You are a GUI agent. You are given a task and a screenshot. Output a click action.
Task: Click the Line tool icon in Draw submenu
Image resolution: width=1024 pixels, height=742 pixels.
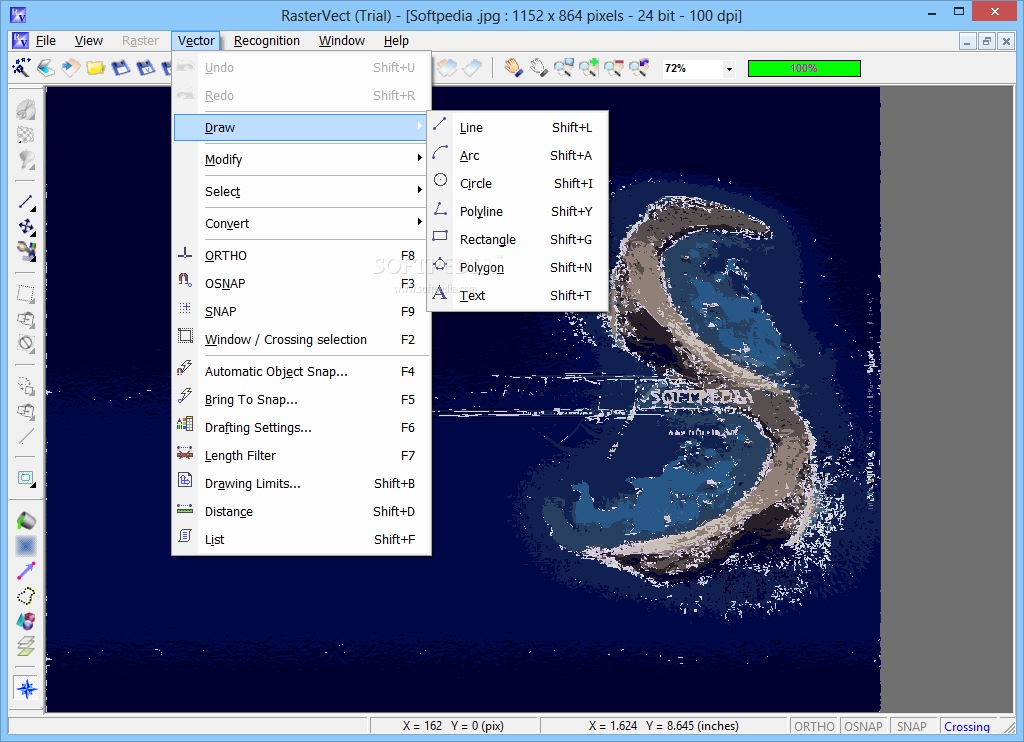[x=440, y=123]
